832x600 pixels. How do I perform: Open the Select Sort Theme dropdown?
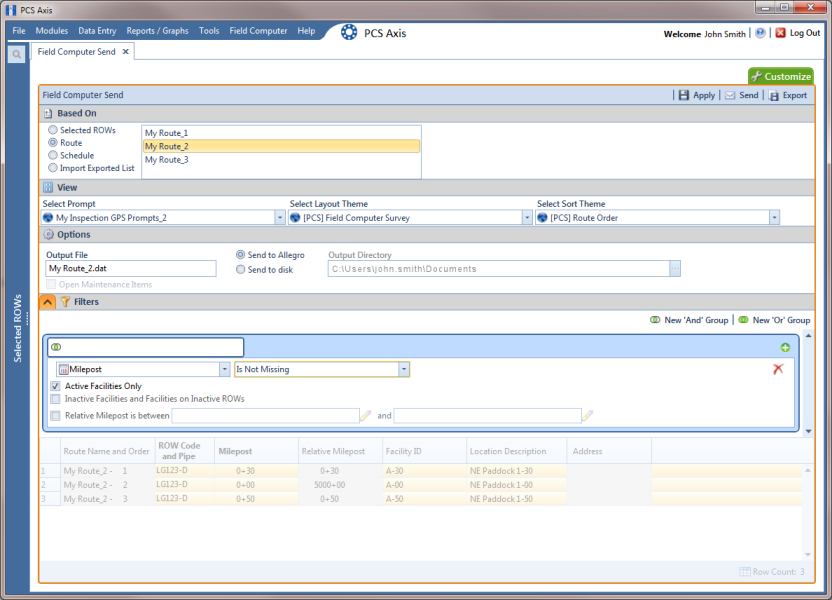(774, 218)
